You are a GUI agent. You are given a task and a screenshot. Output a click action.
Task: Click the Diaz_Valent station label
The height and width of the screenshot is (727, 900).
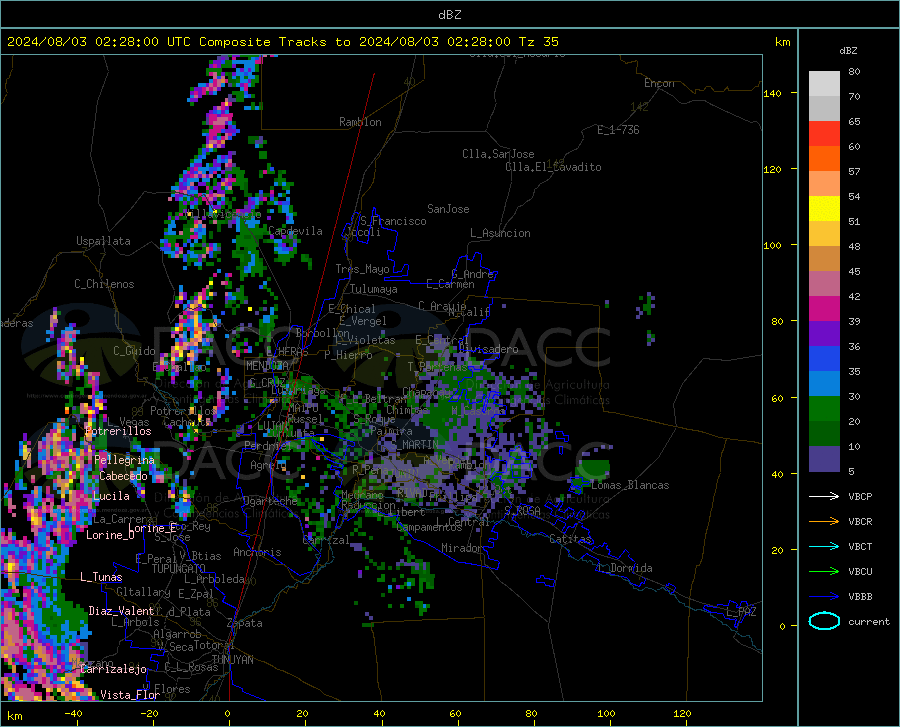(x=121, y=611)
